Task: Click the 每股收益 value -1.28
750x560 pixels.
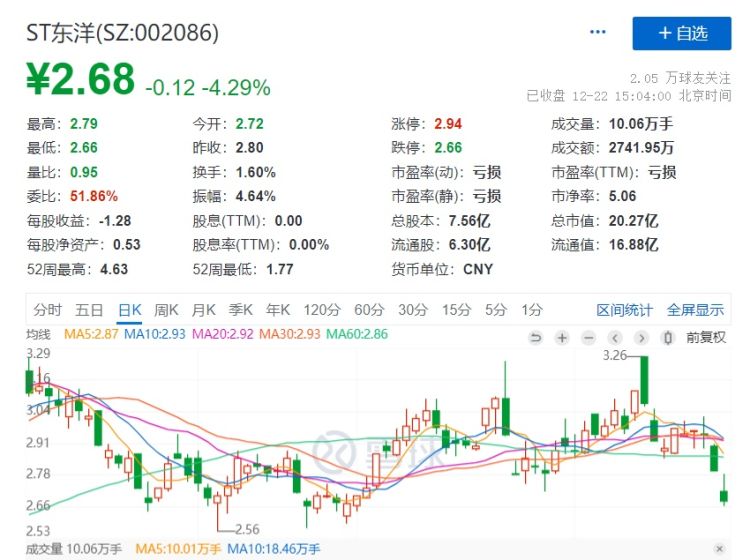Action: [x=115, y=220]
